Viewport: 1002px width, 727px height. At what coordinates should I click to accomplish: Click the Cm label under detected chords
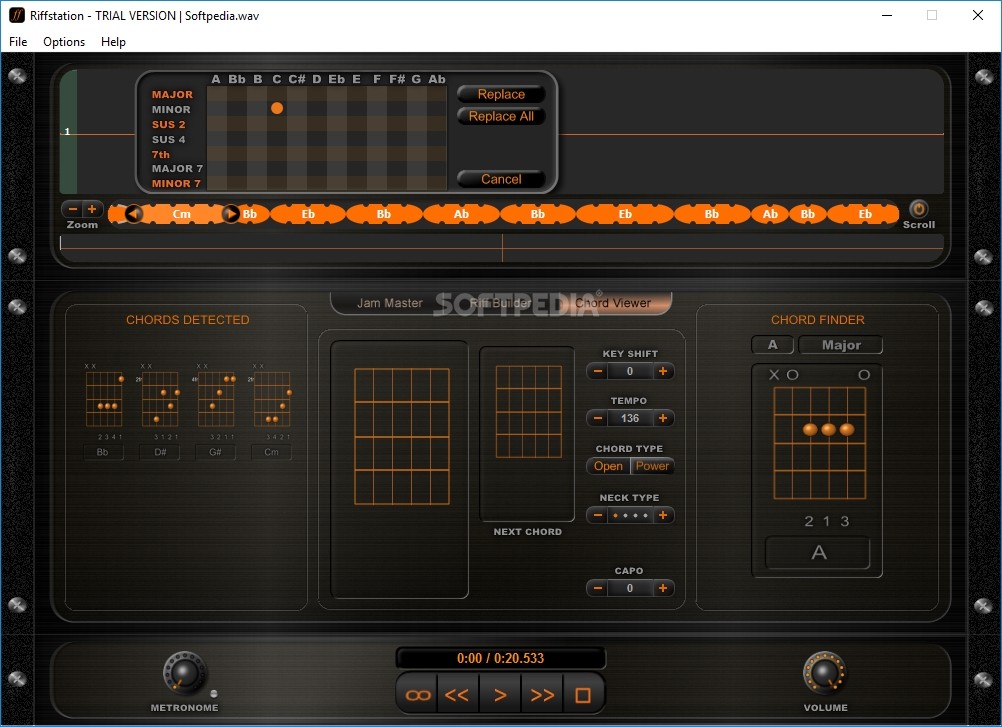tap(272, 452)
